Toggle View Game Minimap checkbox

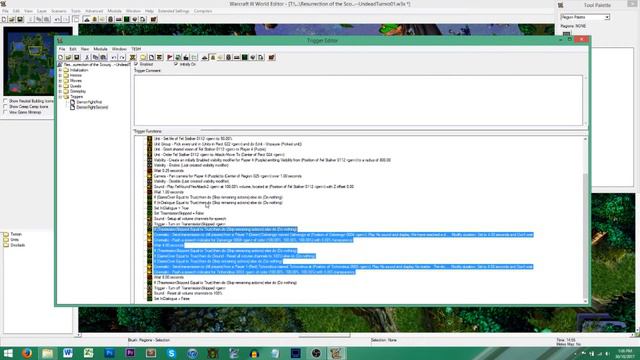point(5,112)
